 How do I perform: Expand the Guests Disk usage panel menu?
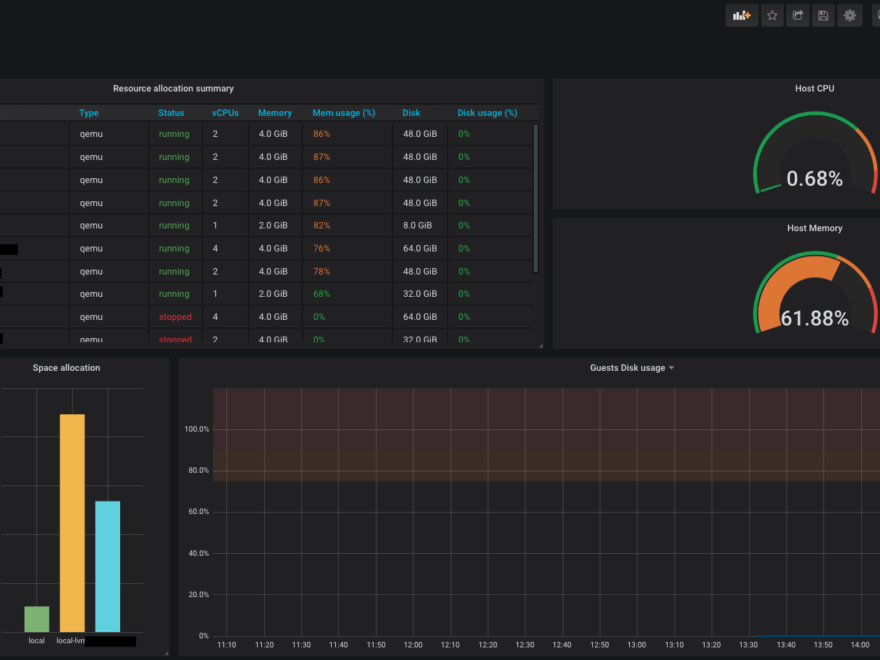coord(671,368)
